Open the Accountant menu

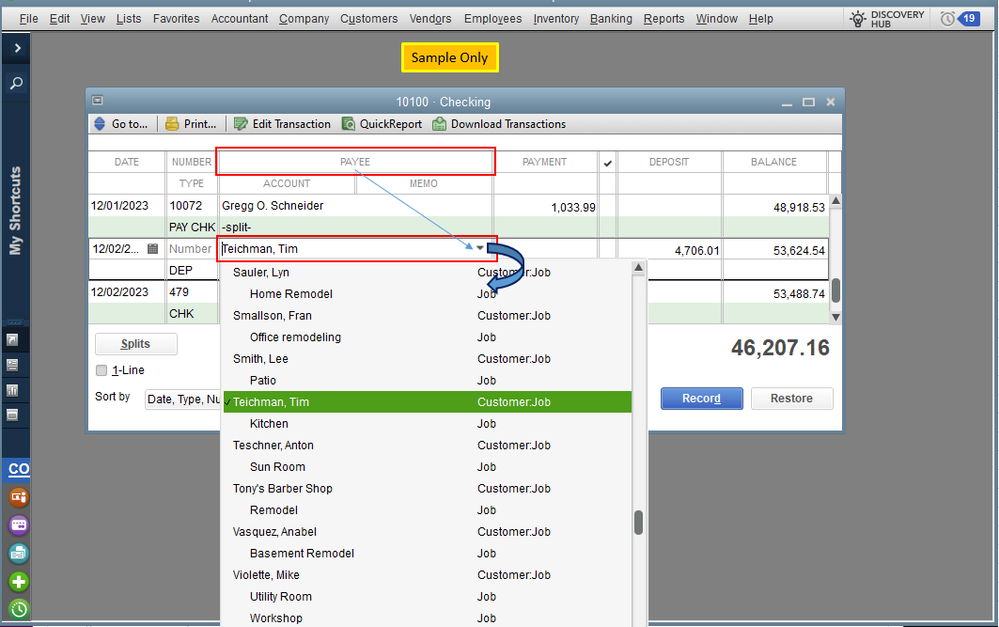click(x=240, y=19)
